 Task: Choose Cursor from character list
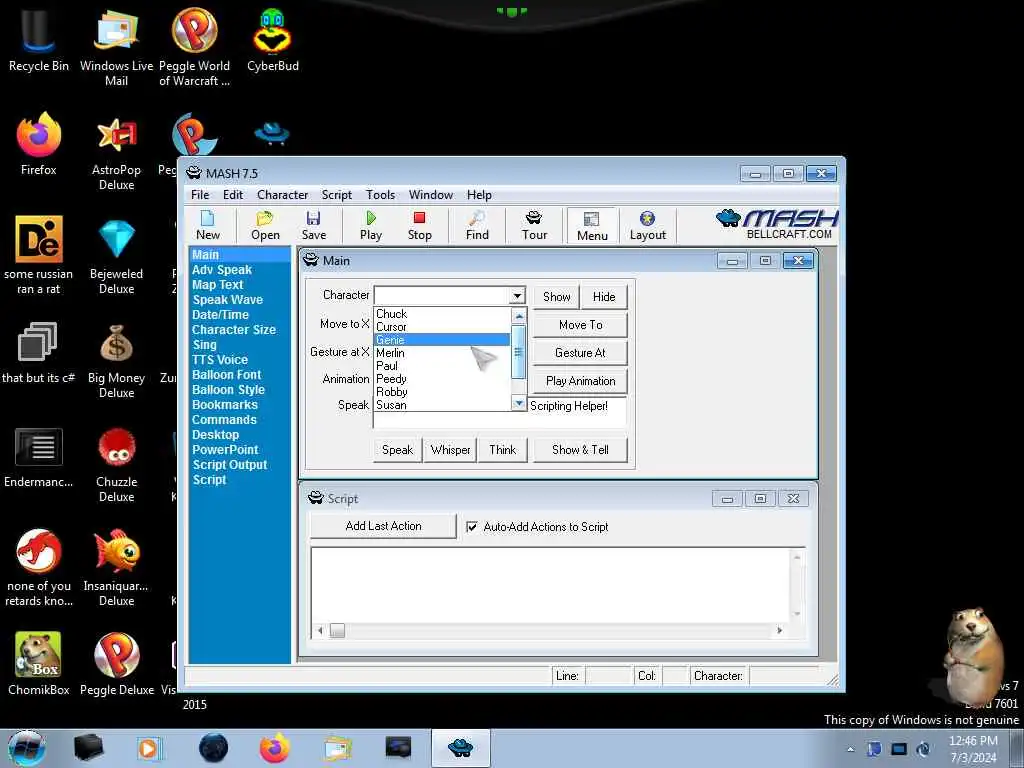pyautogui.click(x=441, y=327)
